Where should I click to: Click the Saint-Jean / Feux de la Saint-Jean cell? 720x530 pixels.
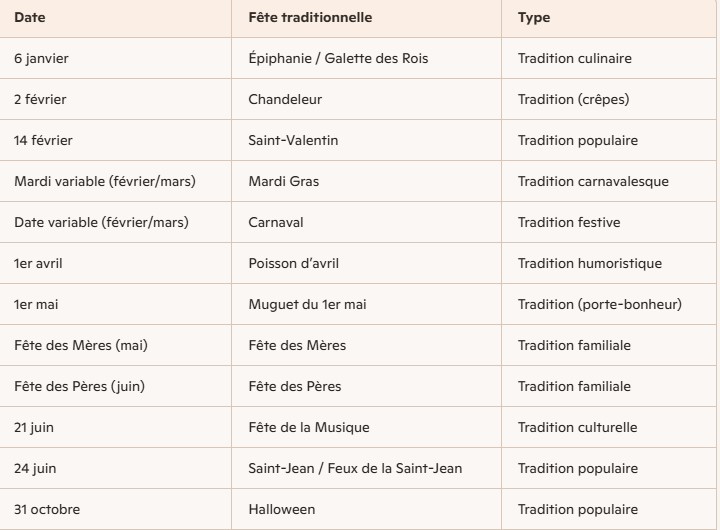click(x=355, y=468)
